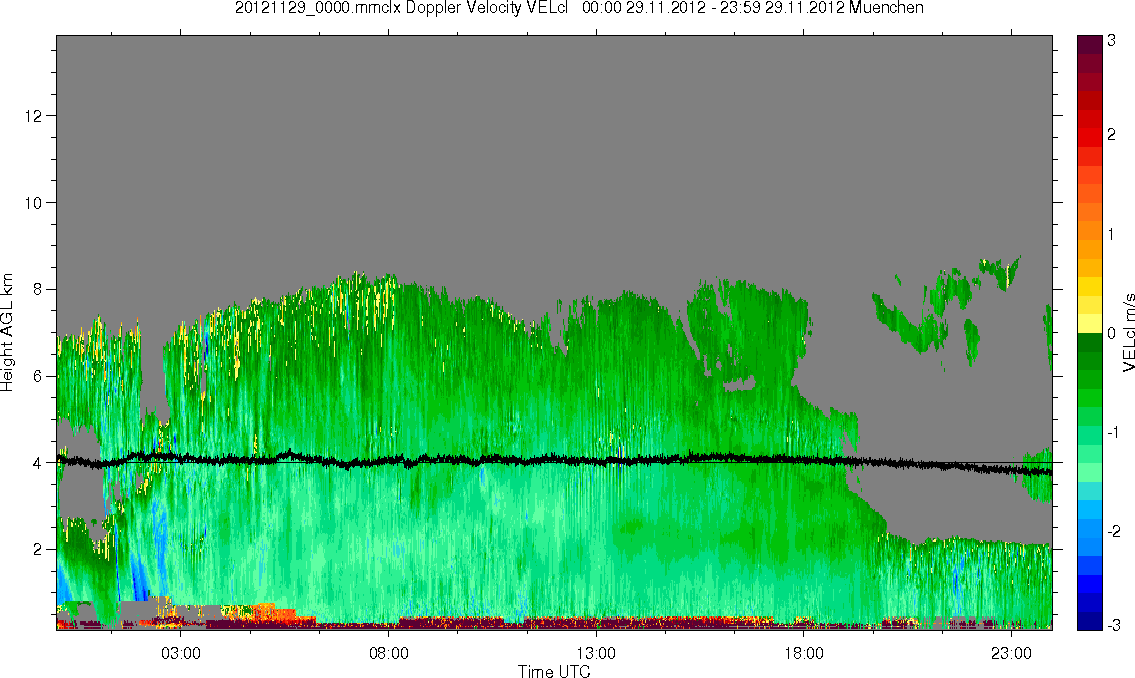Click the '4' height tick label

[38, 463]
